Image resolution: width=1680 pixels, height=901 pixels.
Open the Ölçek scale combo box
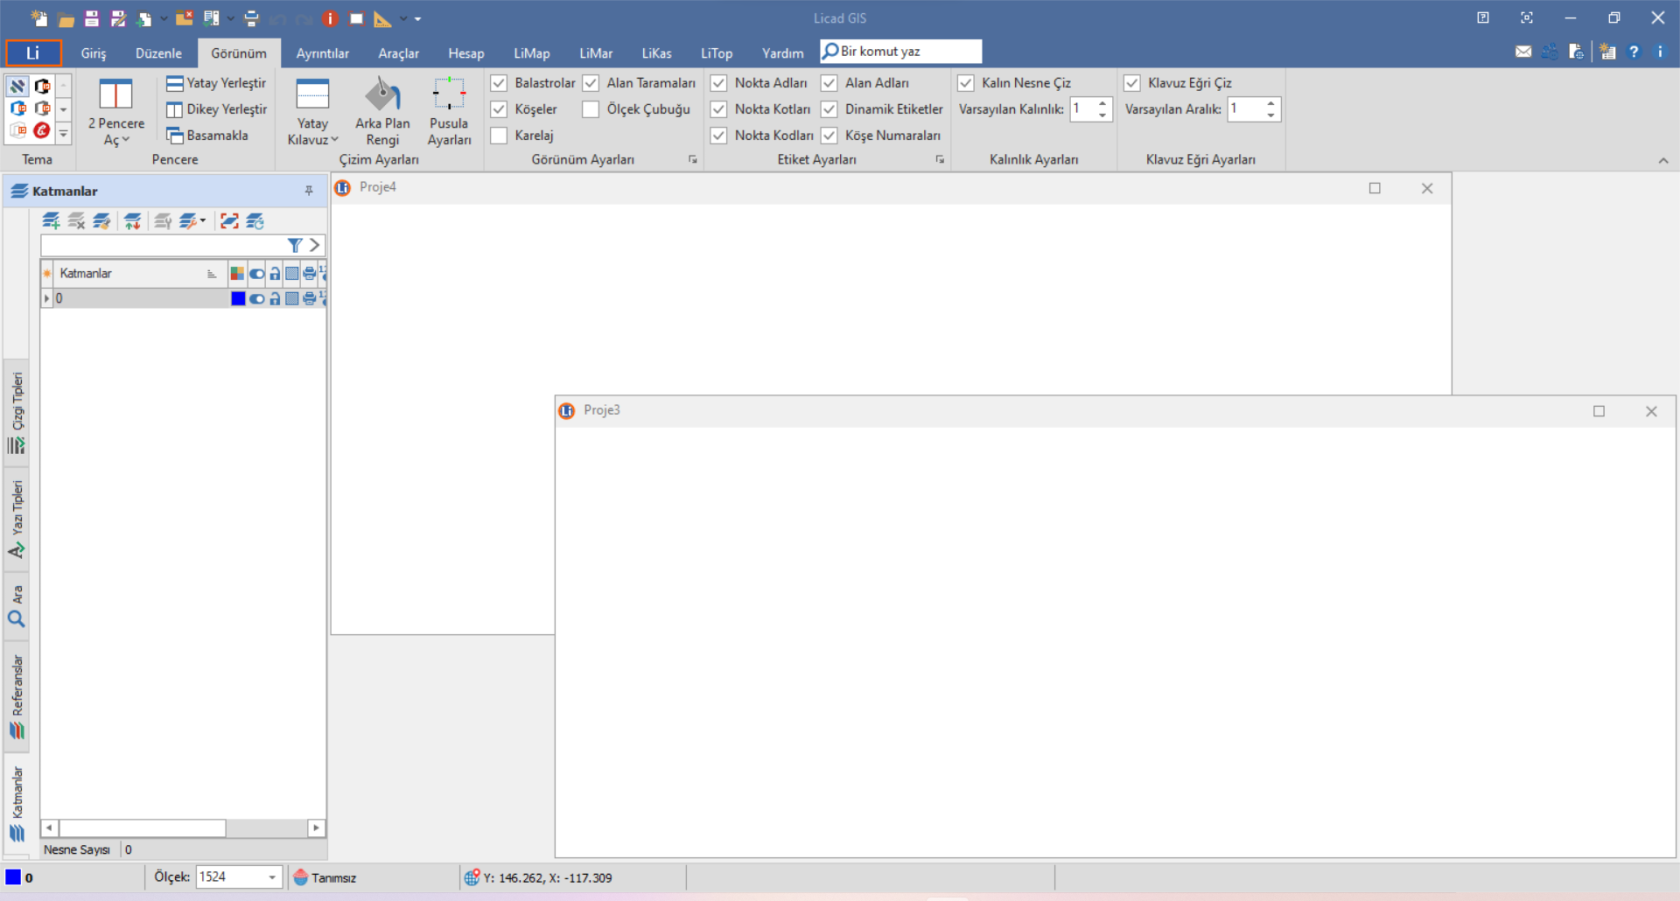pos(238,877)
